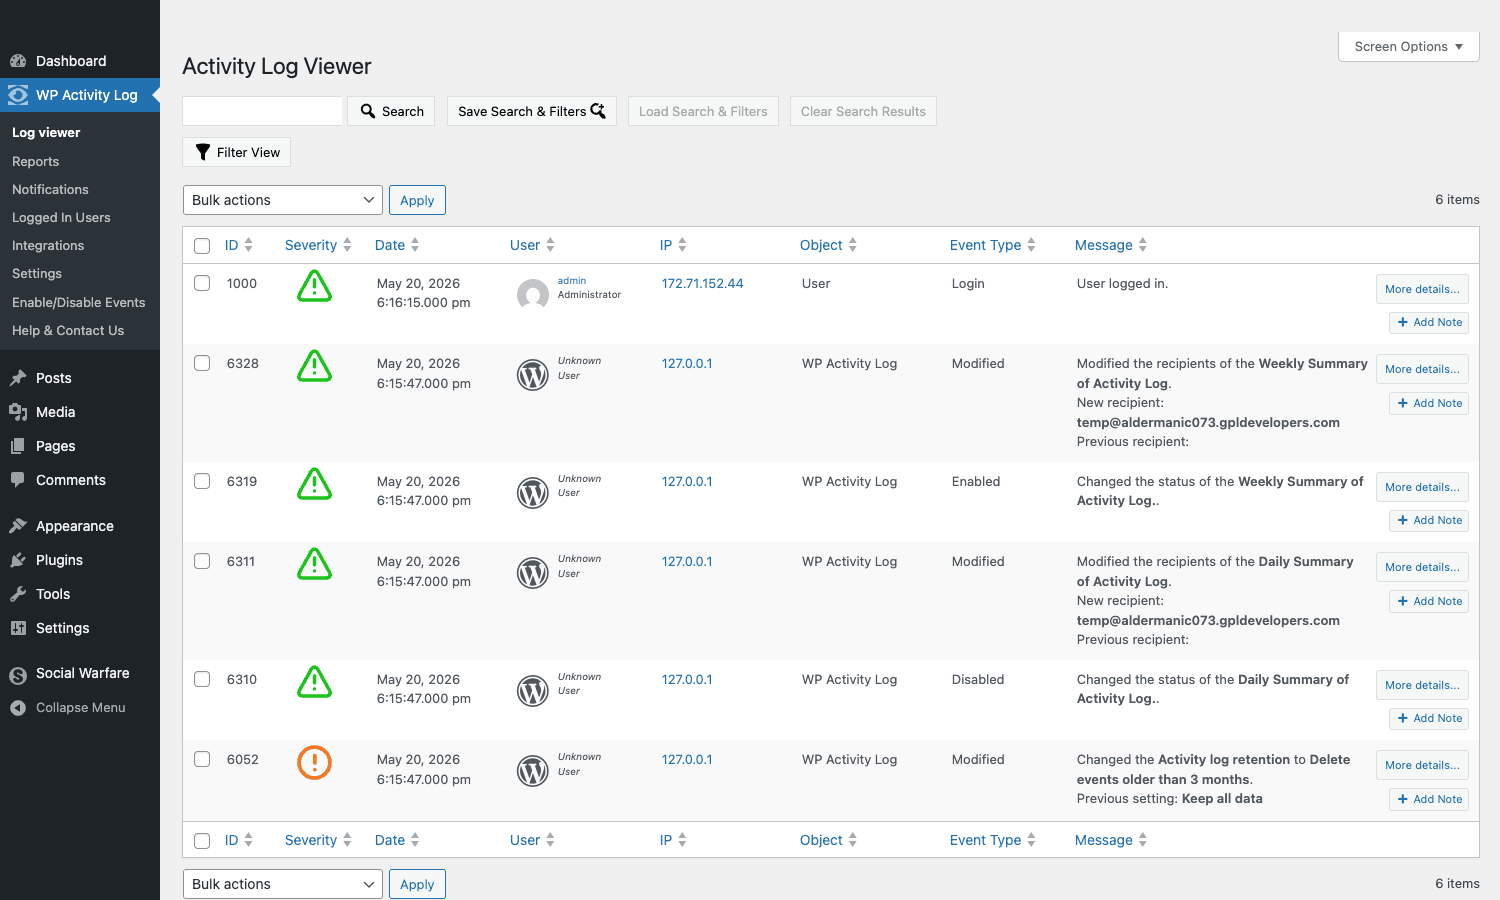Click the Social Warfare icon
Screen dimensions: 1500x900
pos(18,674)
